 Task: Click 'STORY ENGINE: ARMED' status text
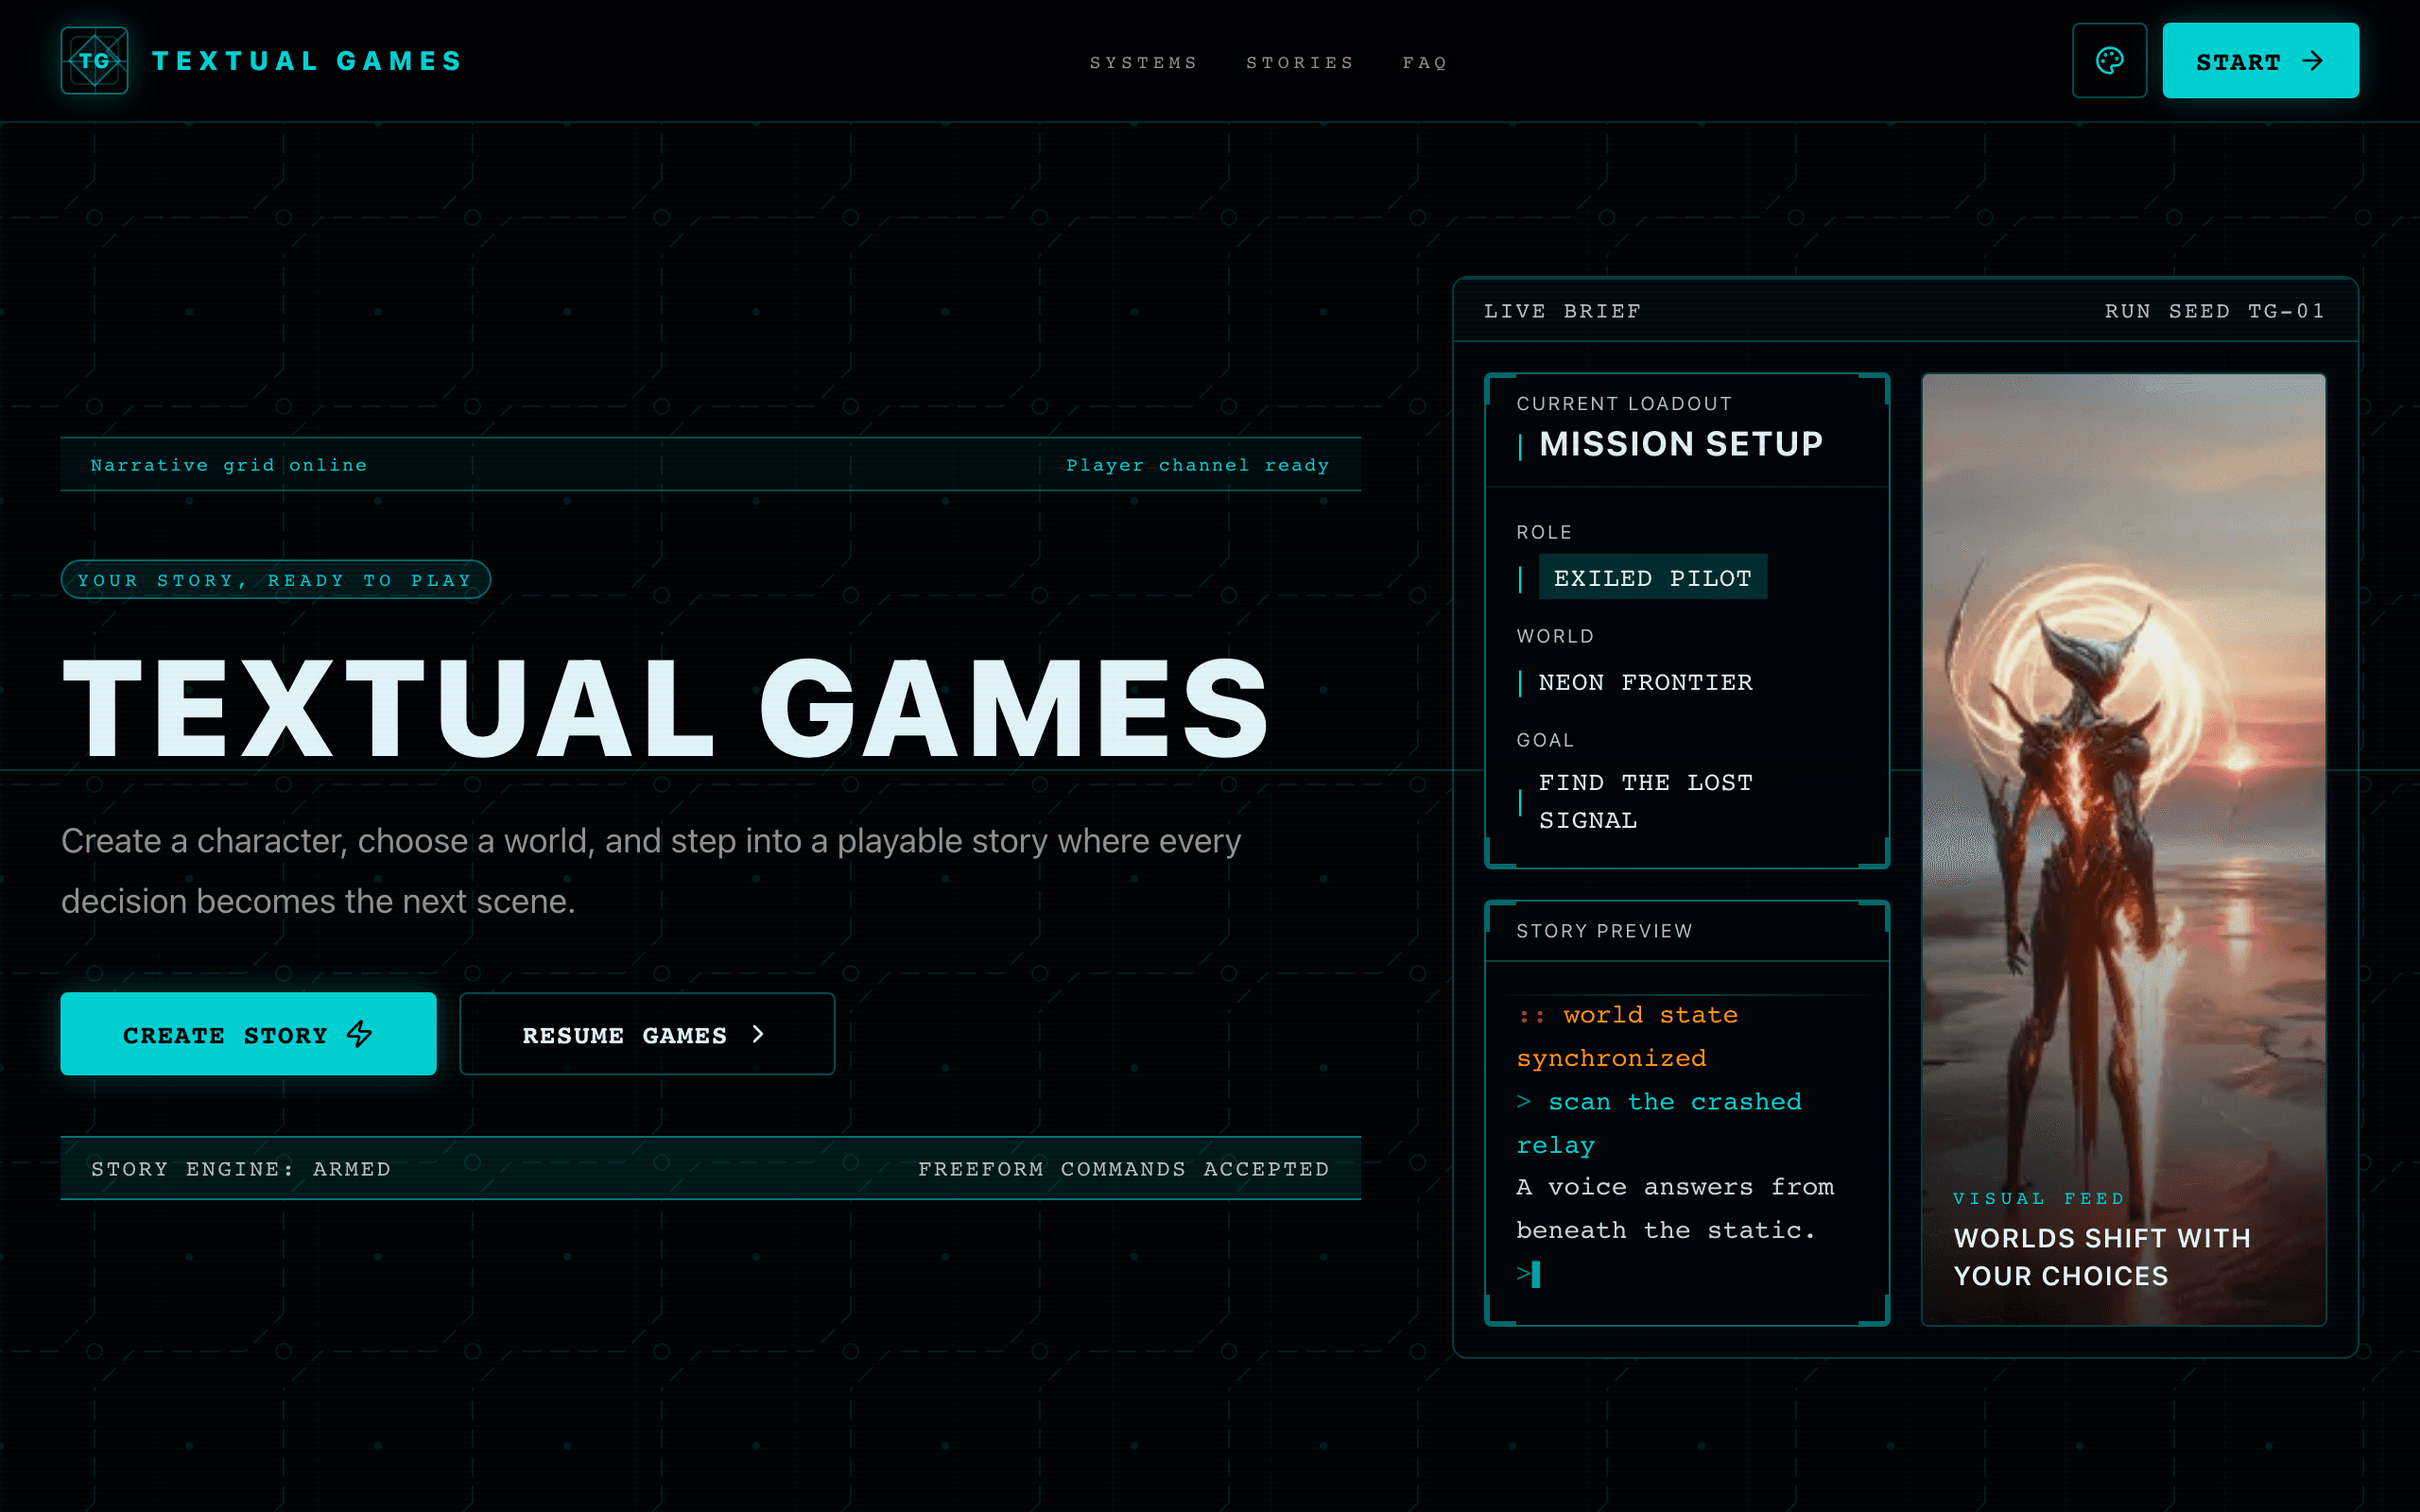[241, 1169]
